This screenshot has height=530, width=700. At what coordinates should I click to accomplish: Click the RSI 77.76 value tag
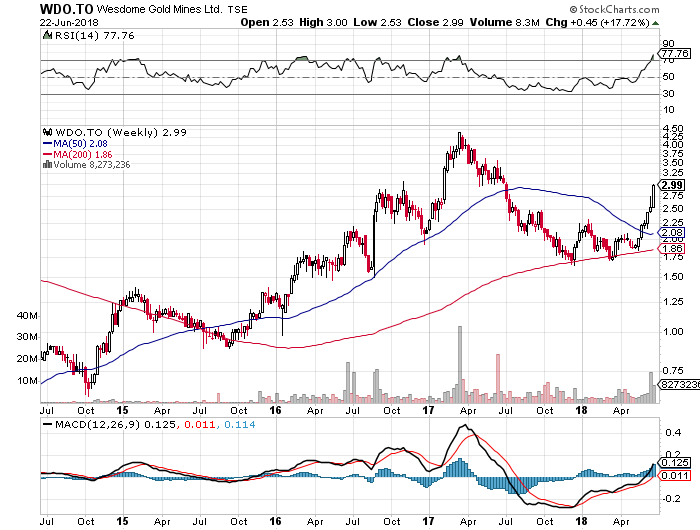(675, 54)
